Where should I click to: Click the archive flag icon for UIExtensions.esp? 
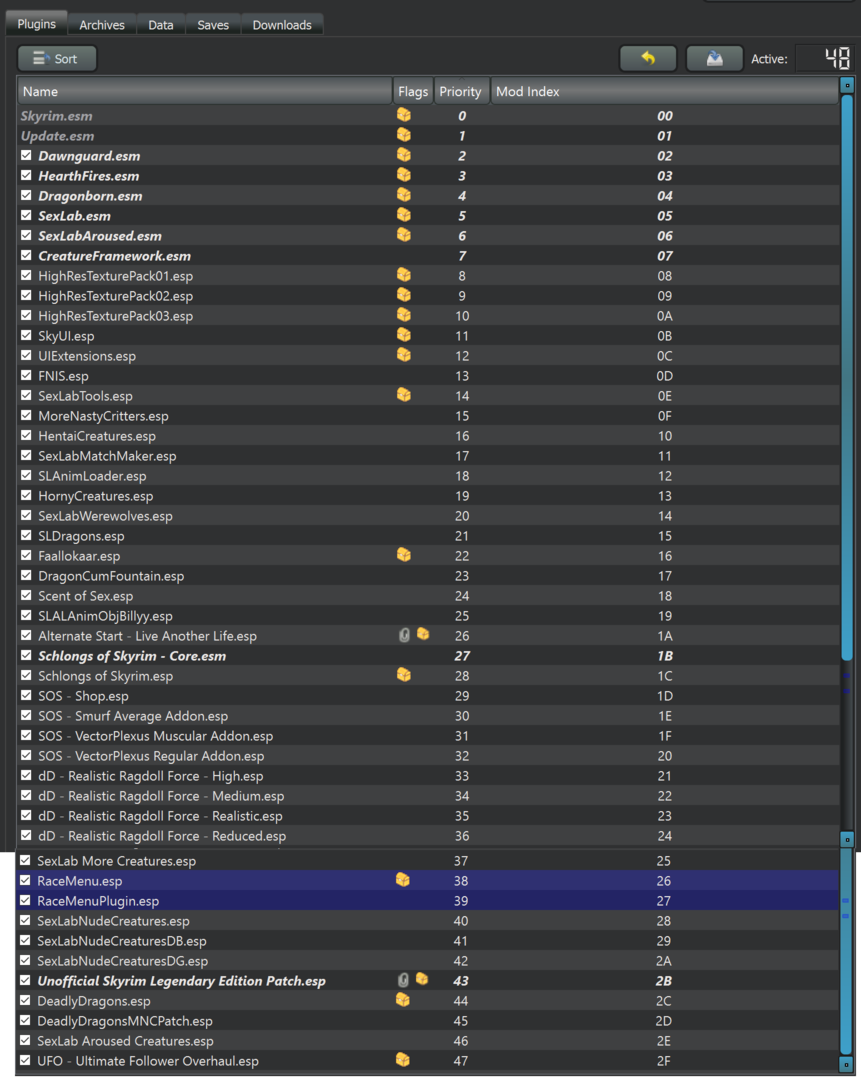coord(404,355)
